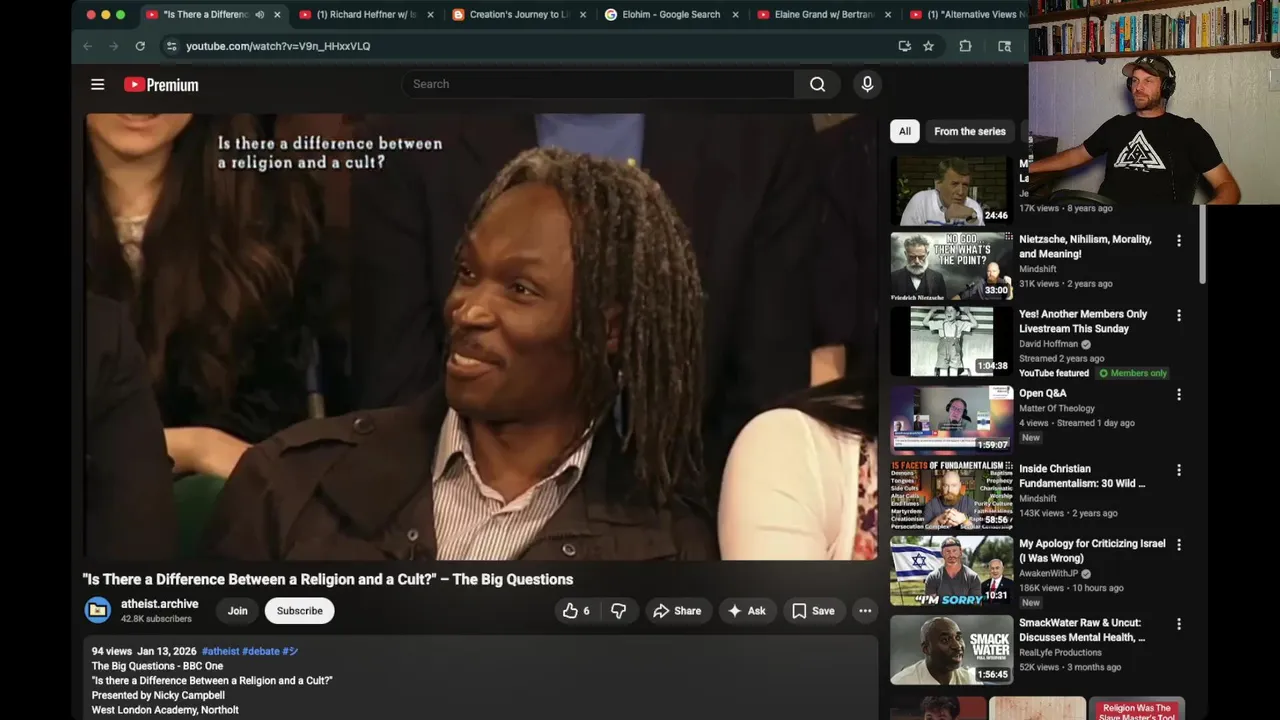The height and width of the screenshot is (720, 1280).
Task: Open the atheist.archive channel name link
Action: point(160,604)
